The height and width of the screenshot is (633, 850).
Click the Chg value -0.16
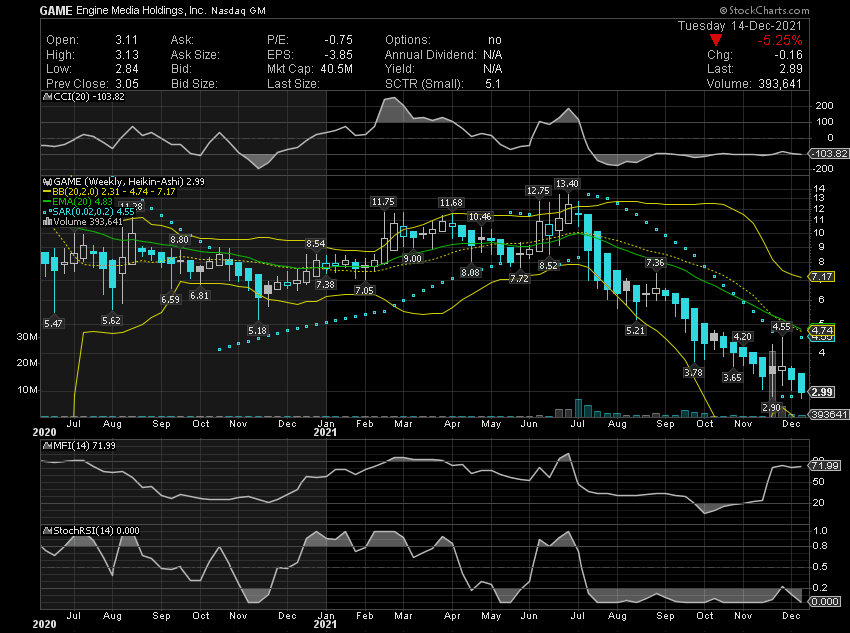click(x=788, y=55)
